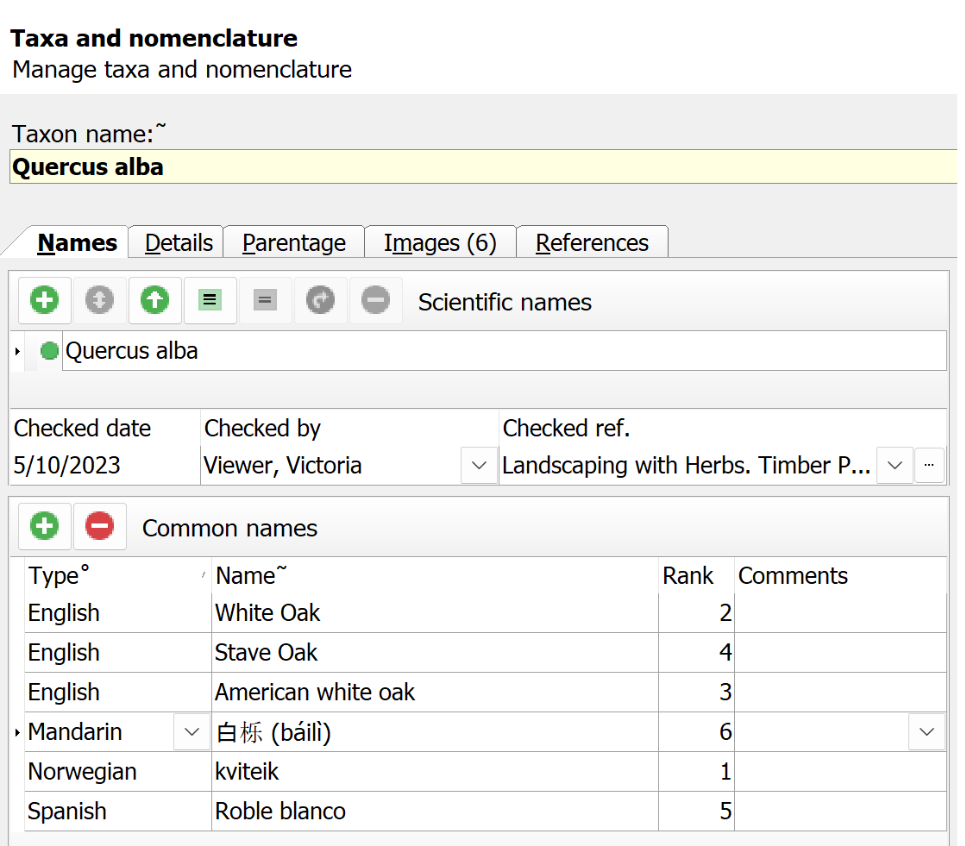Select the Roble blanco name cell

click(434, 811)
